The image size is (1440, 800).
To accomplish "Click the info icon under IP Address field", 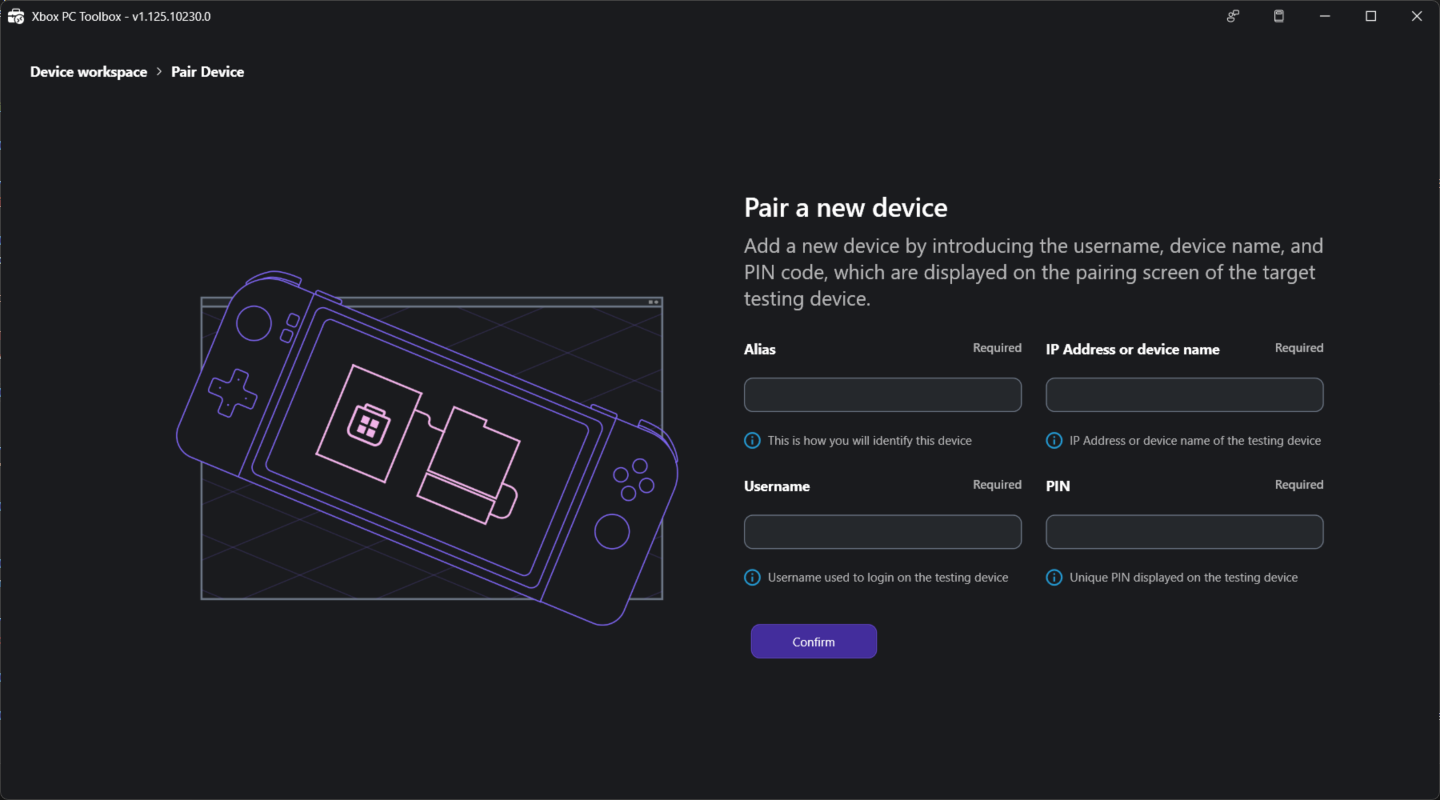I will (1054, 441).
